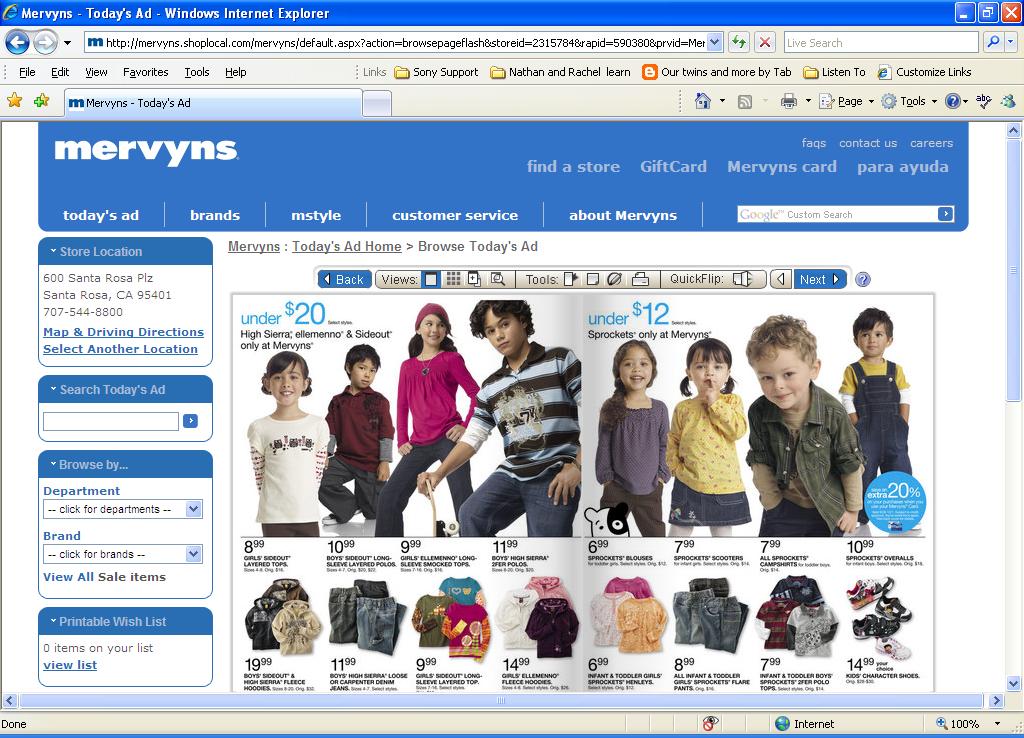Open the home button dropdown arrow
Screen dimensions: 1024x738
[722, 101]
